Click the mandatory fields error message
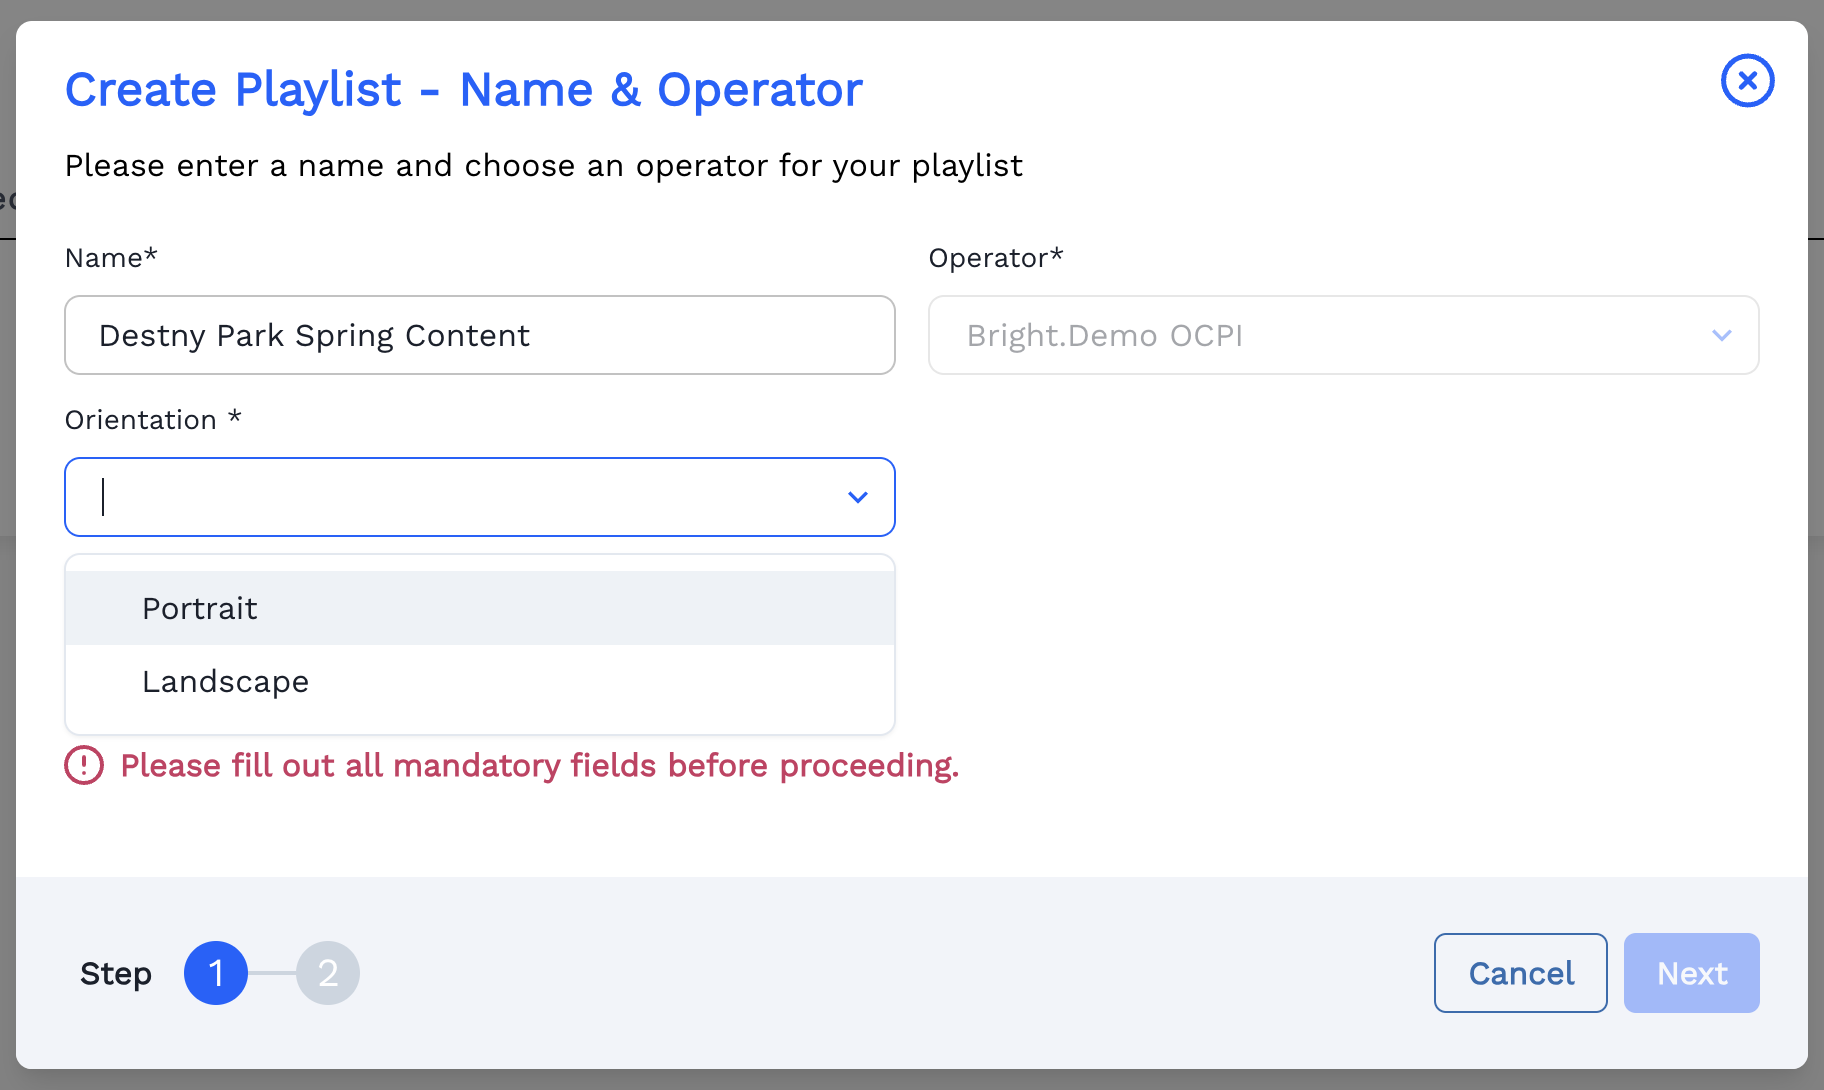The height and width of the screenshot is (1090, 1824). pos(539,766)
